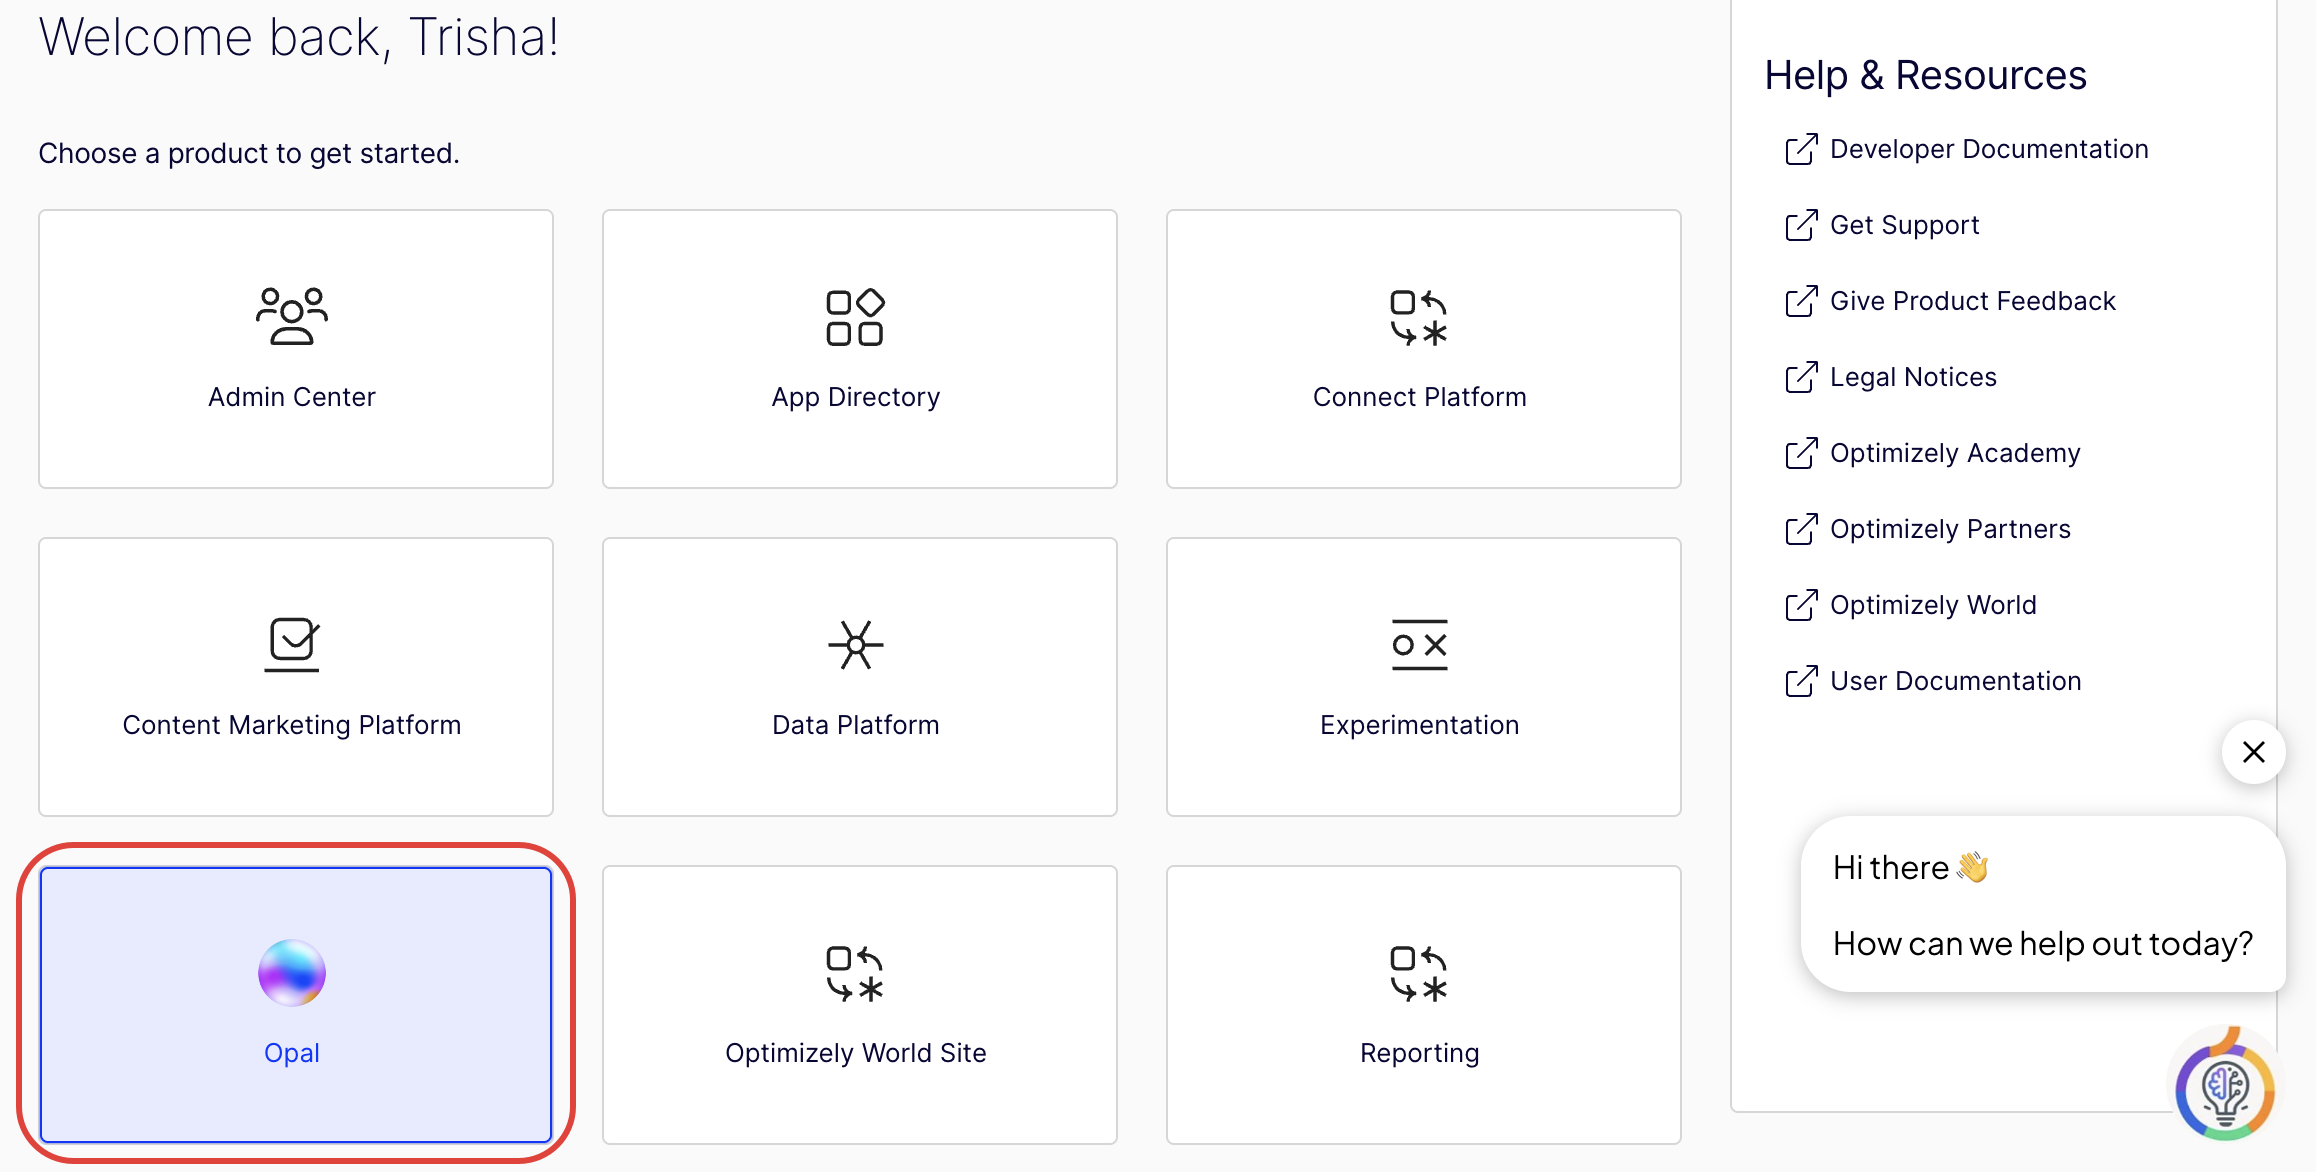Select the Connect Platform label
Screen dimensions: 2316x1172
pos(1419,397)
